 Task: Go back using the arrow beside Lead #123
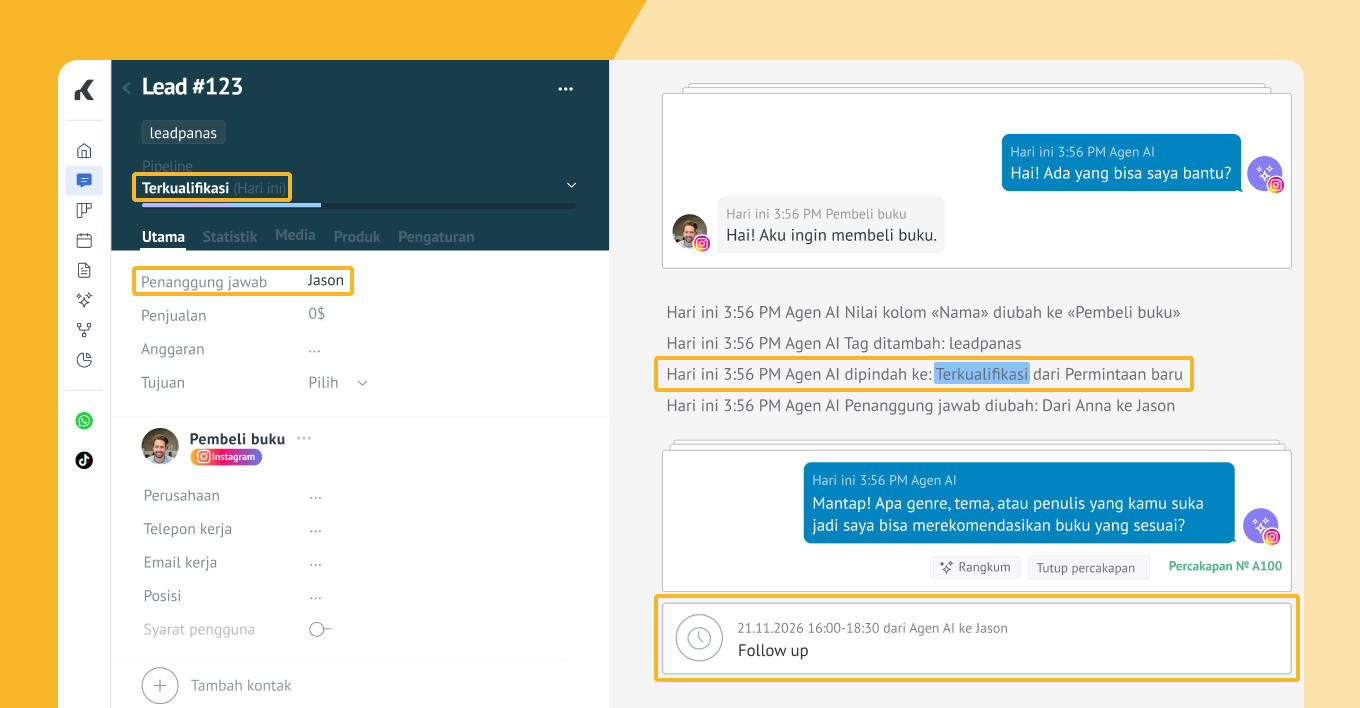127,88
